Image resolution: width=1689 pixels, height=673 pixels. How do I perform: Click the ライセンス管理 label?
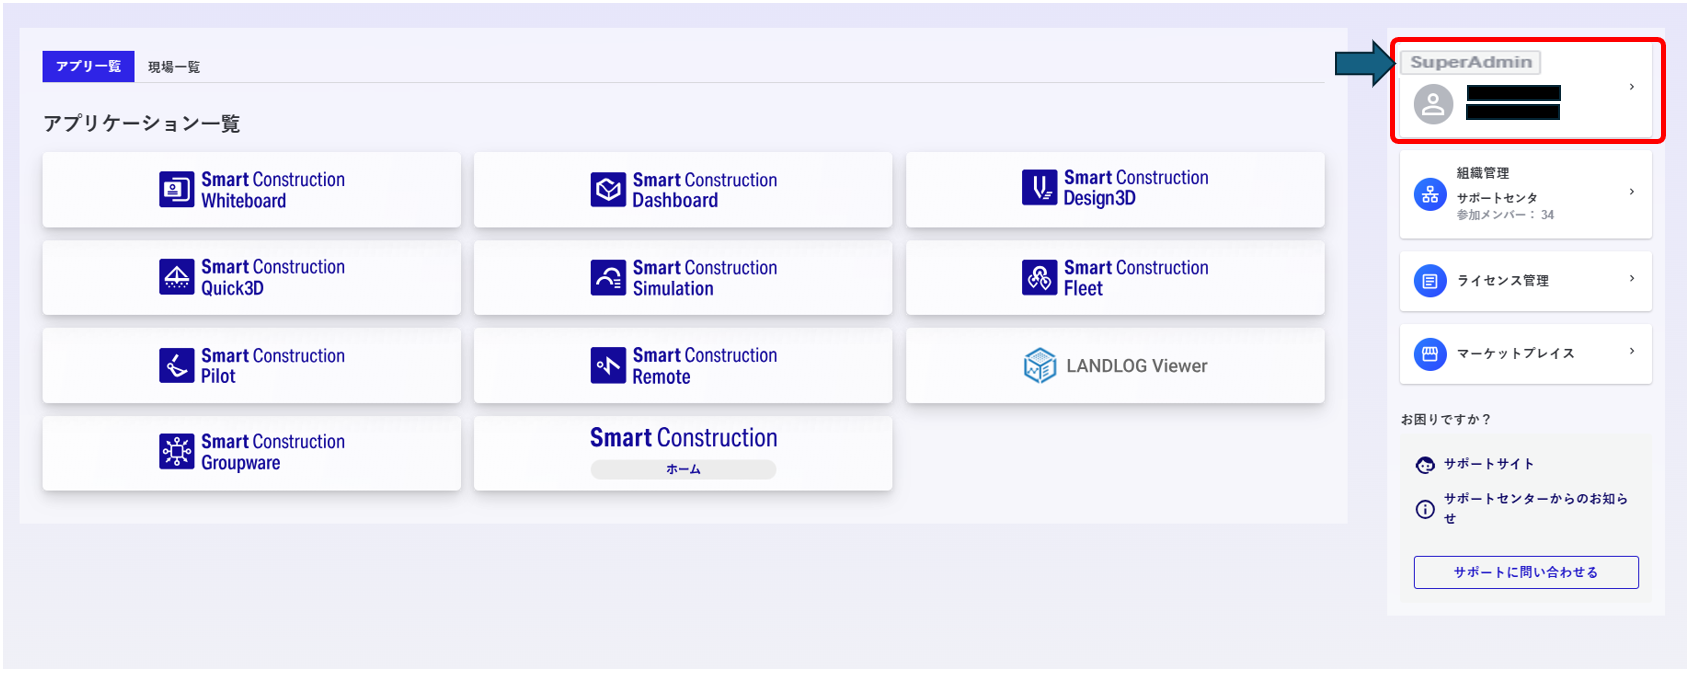pos(1503,281)
